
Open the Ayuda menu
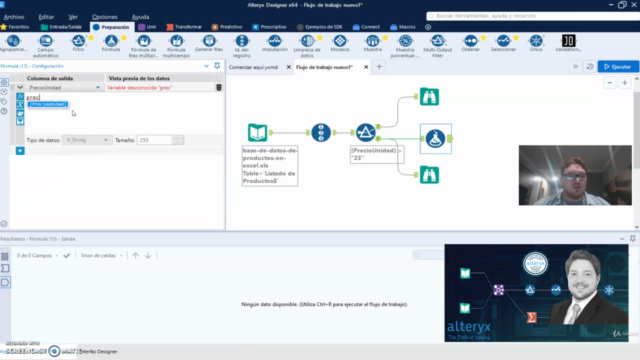coord(140,17)
